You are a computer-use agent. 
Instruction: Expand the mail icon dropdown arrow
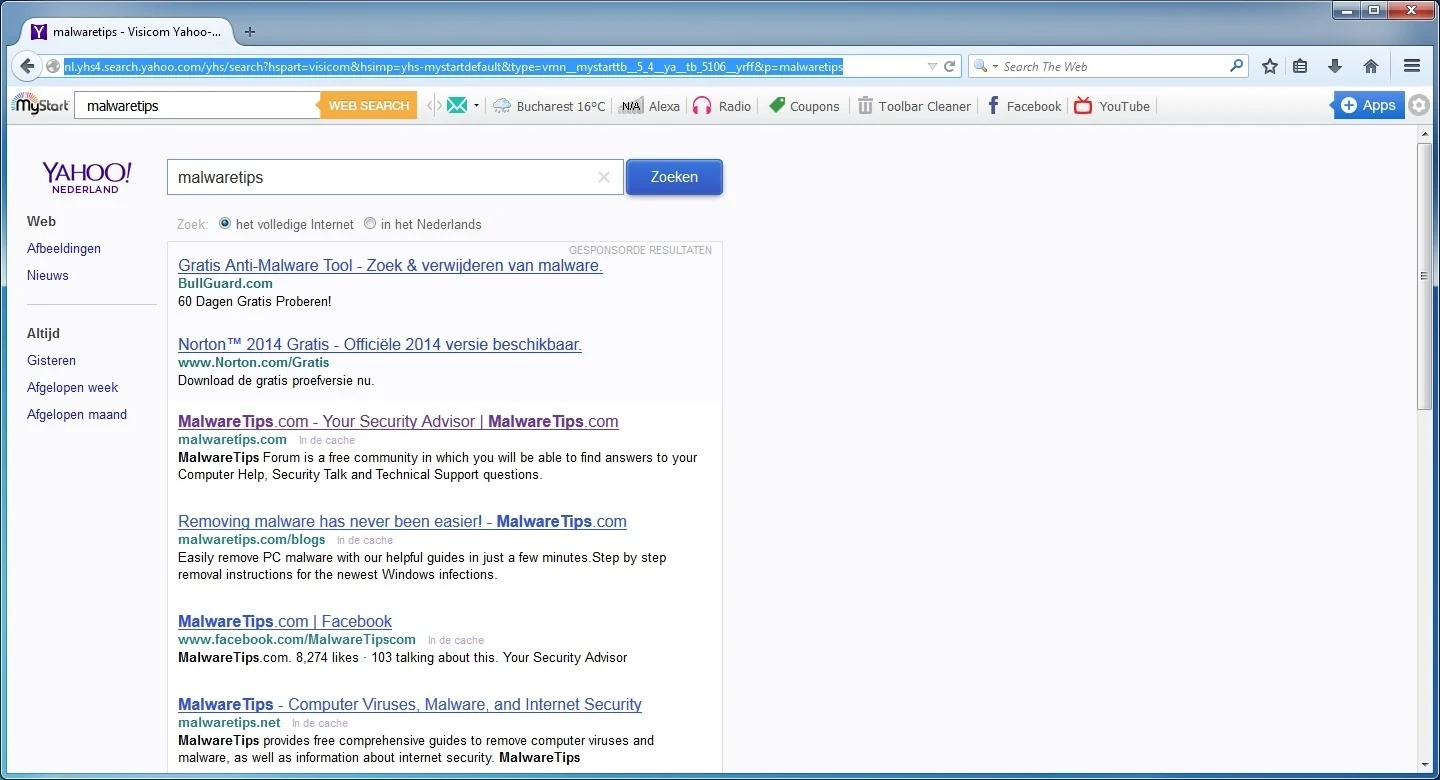click(476, 105)
